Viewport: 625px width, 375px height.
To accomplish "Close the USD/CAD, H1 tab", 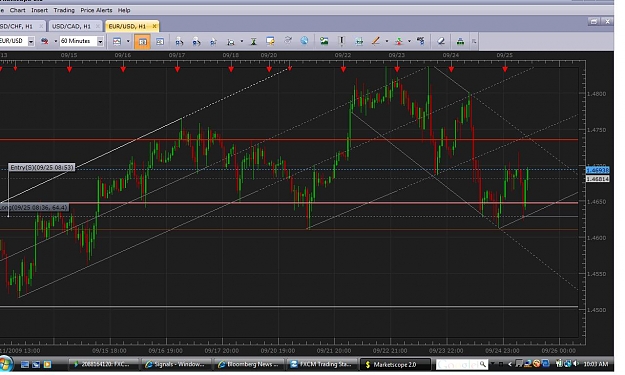I will point(98,26).
